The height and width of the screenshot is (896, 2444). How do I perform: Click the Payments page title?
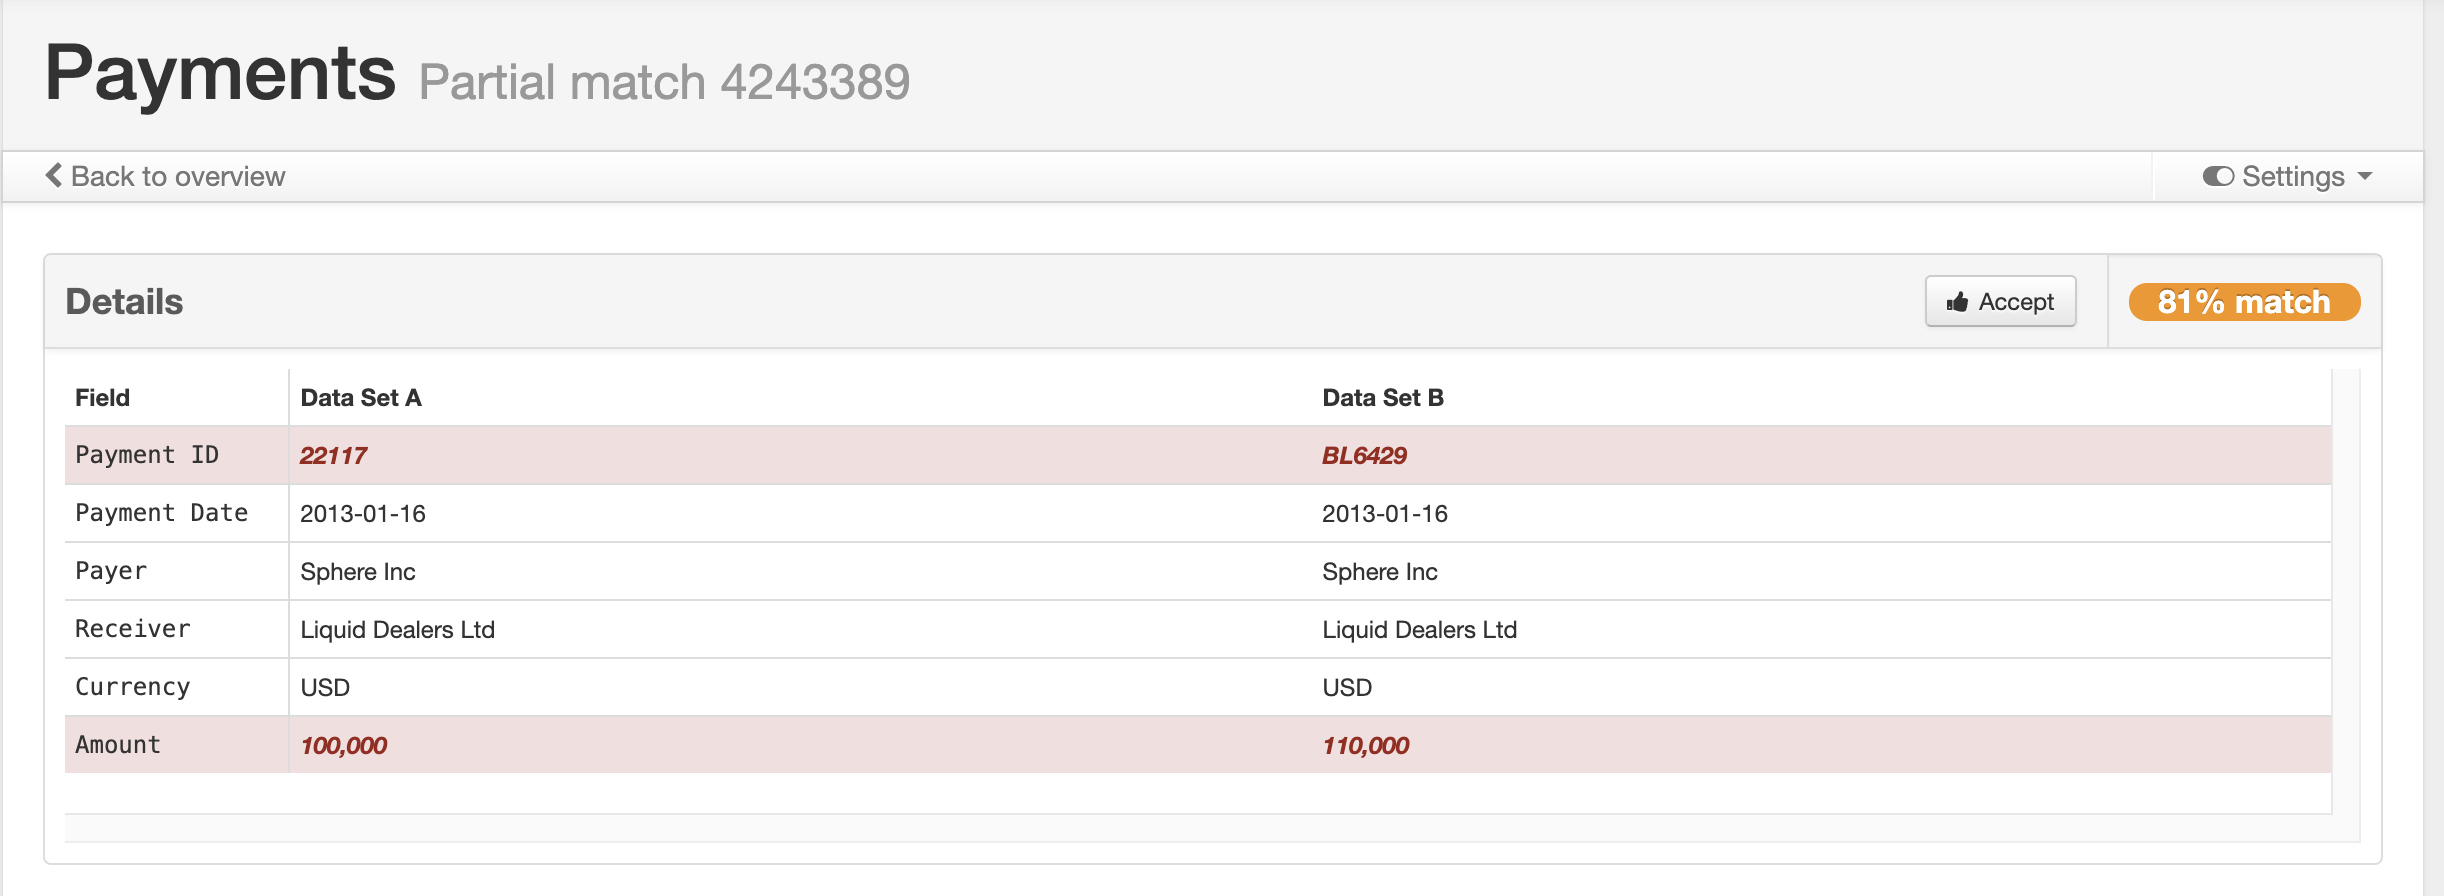pyautogui.click(x=220, y=74)
